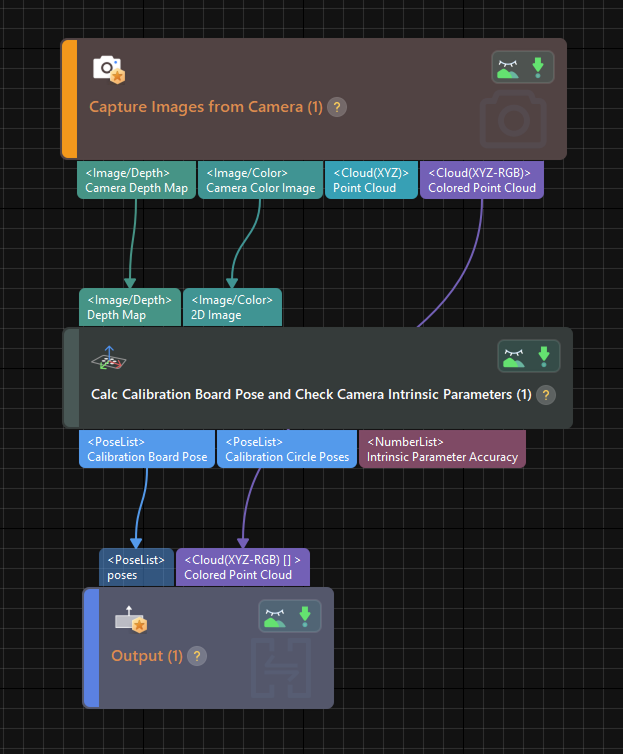Viewport: 623px width, 754px height.
Task: Click the green arrow on the Output step
Action: tap(304, 616)
